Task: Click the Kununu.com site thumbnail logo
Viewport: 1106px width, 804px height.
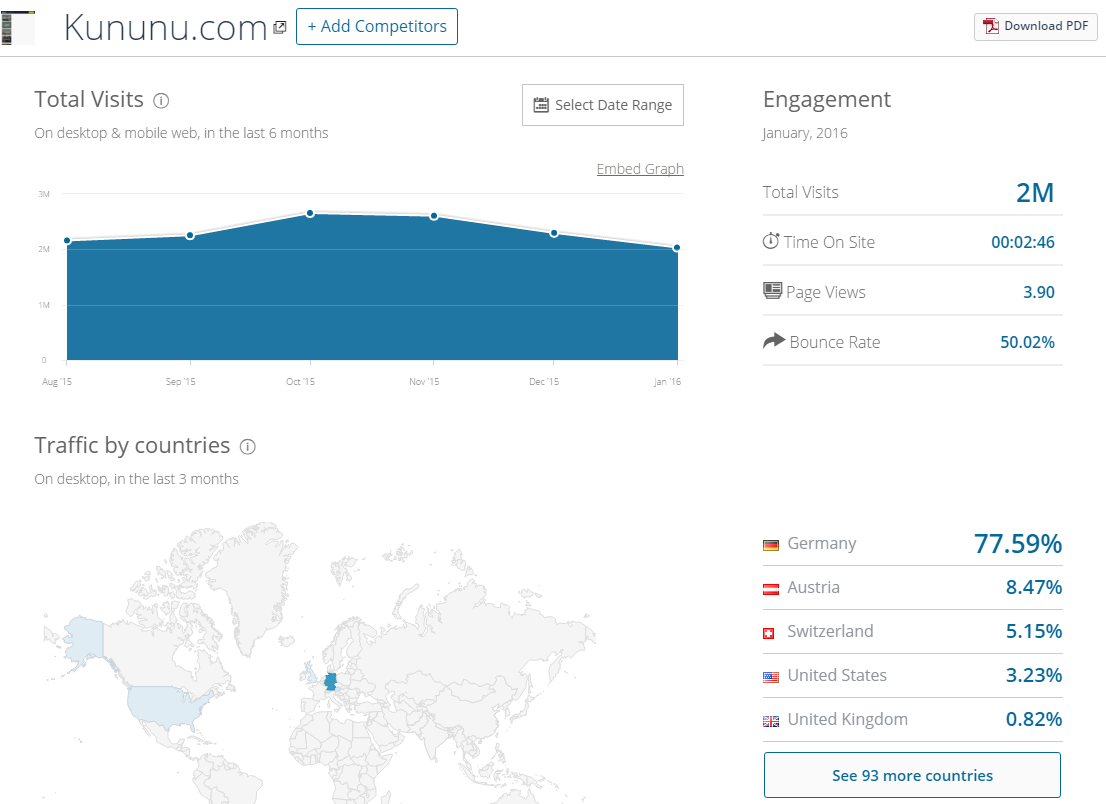Action: click(18, 27)
